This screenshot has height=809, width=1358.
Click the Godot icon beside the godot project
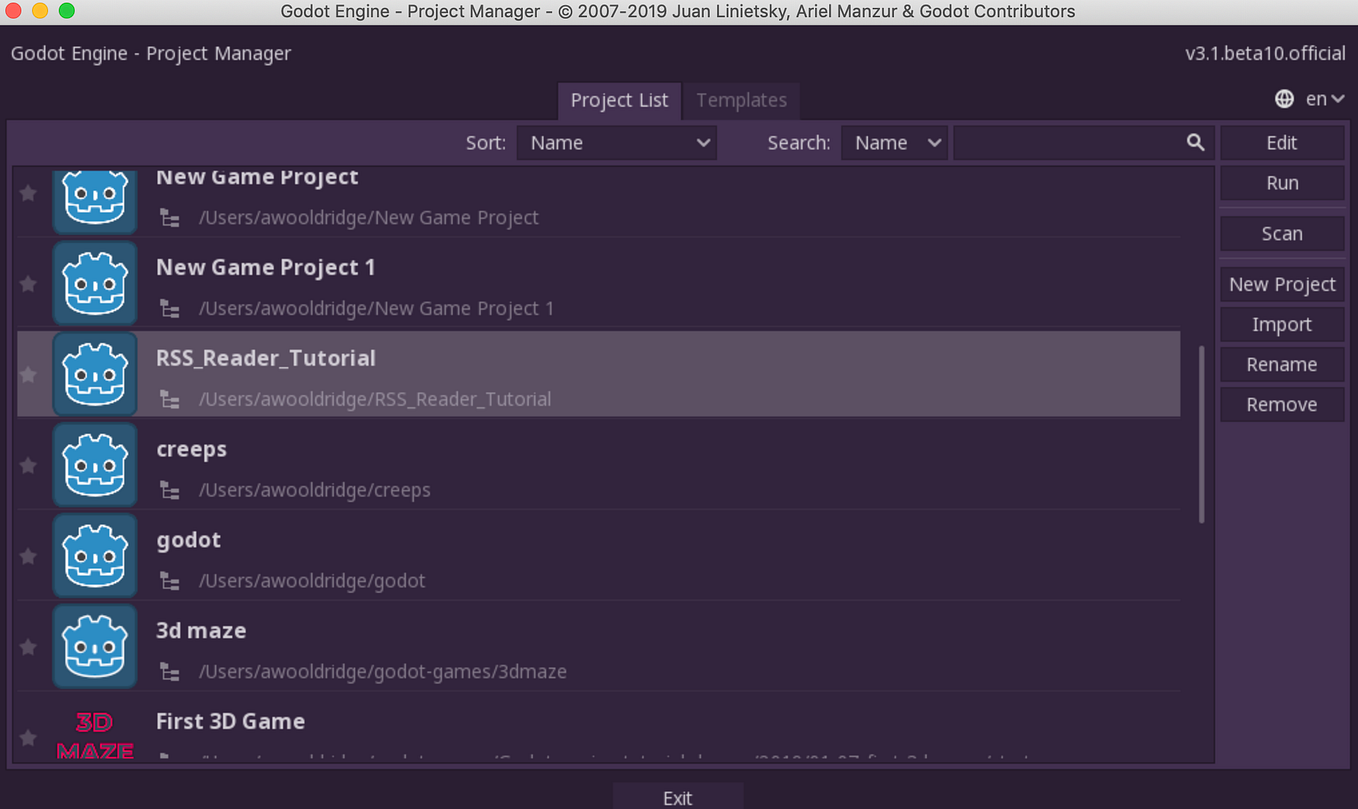[x=95, y=556]
